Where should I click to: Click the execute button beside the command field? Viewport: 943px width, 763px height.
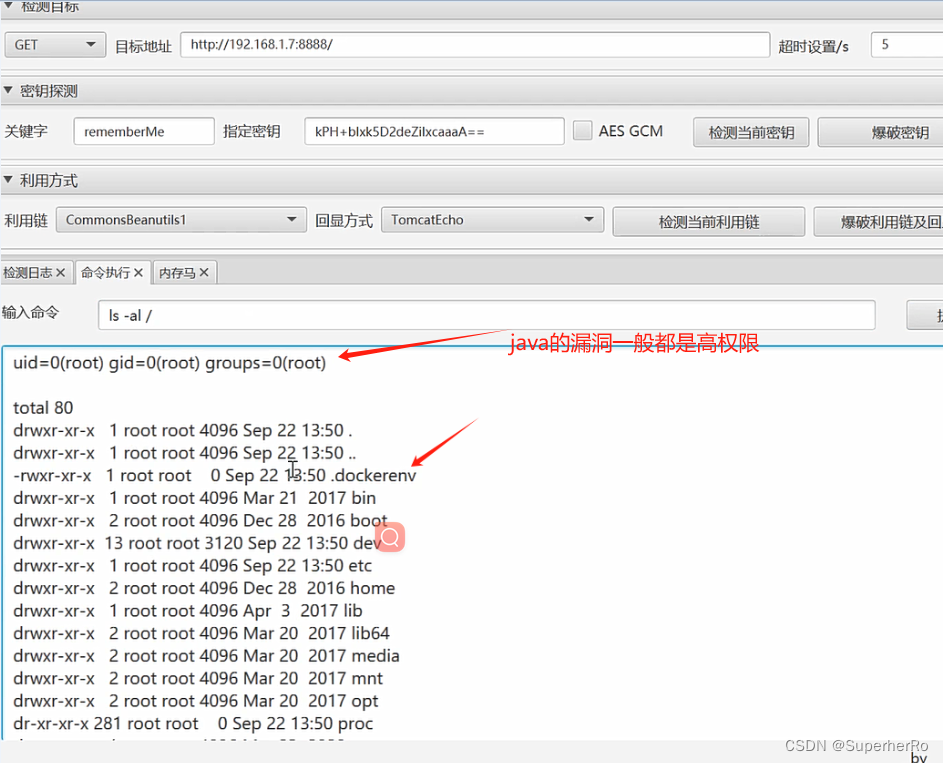(925, 315)
